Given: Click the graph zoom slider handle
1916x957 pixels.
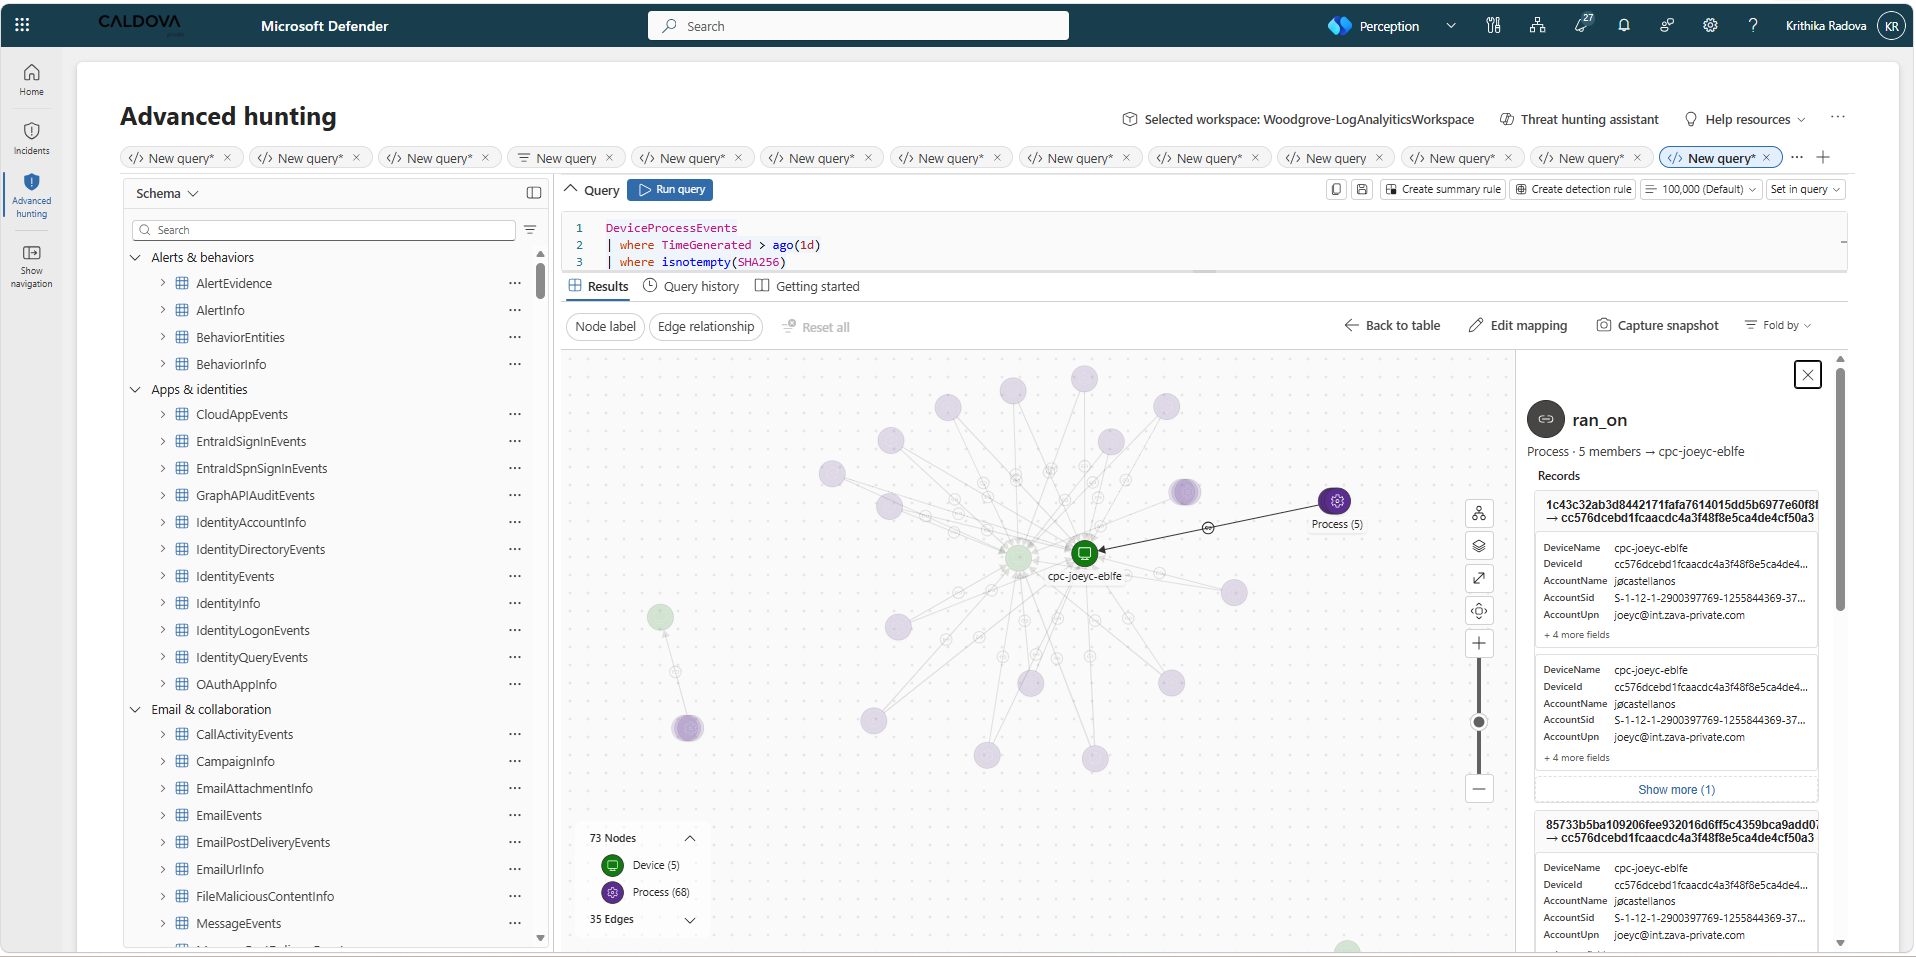Looking at the screenshot, I should (1479, 722).
